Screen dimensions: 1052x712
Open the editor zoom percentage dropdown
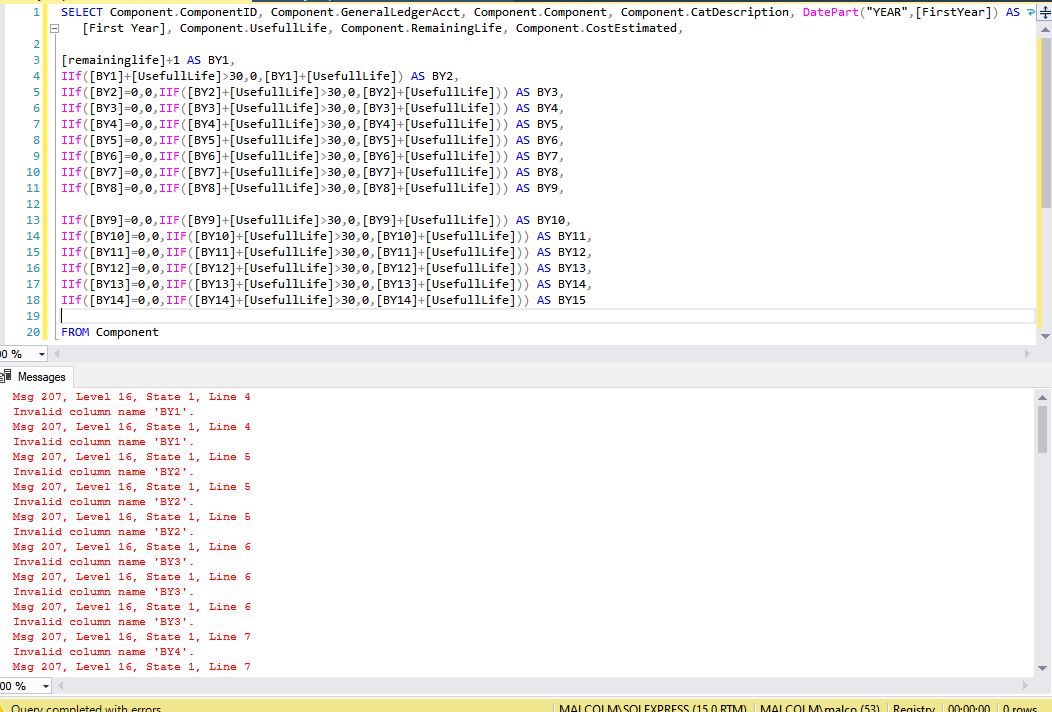(25, 353)
